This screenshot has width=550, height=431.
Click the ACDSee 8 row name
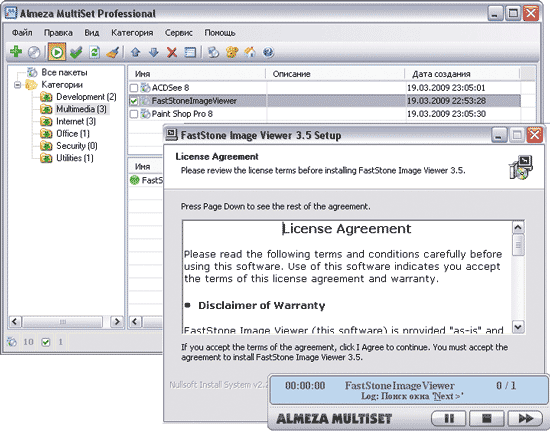(x=170, y=88)
